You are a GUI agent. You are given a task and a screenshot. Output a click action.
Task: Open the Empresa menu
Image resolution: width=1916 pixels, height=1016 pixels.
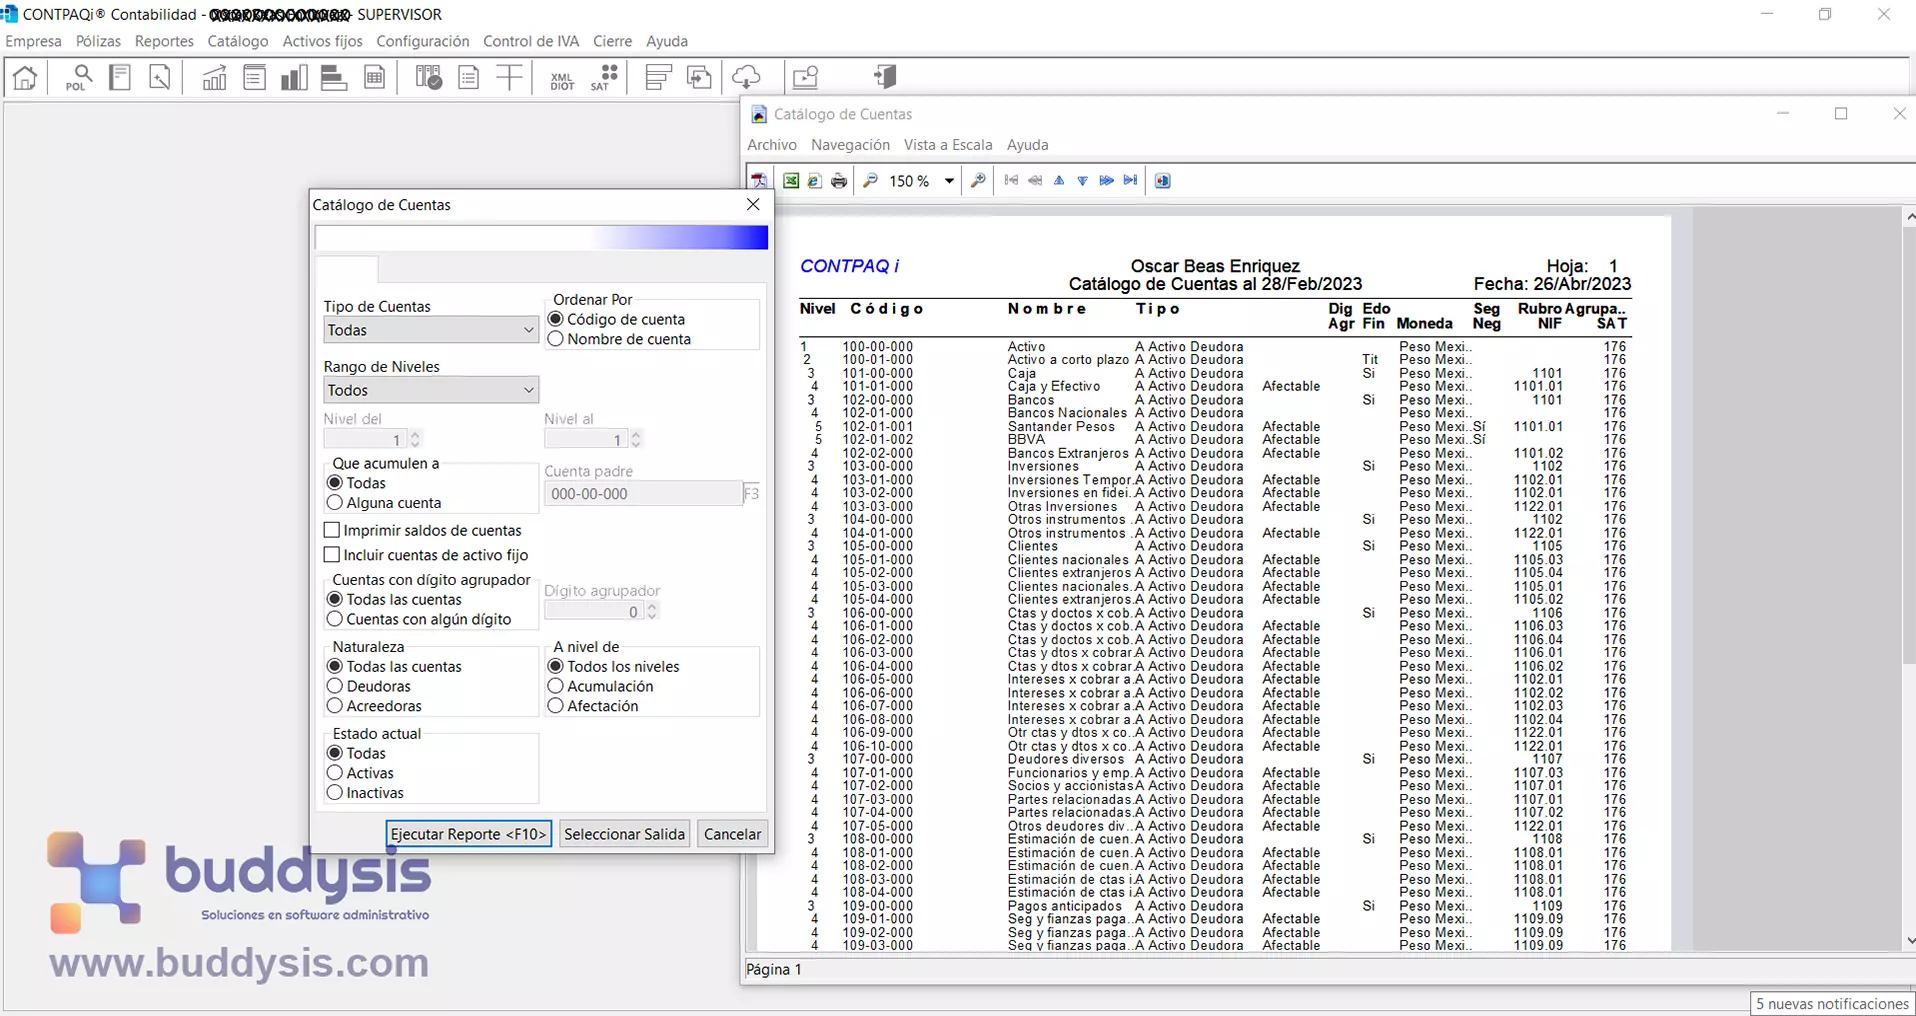(x=33, y=41)
